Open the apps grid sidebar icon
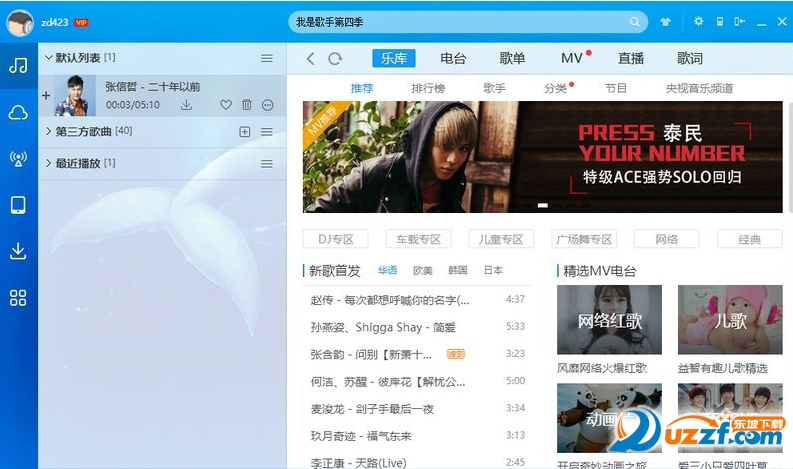 click(x=18, y=297)
